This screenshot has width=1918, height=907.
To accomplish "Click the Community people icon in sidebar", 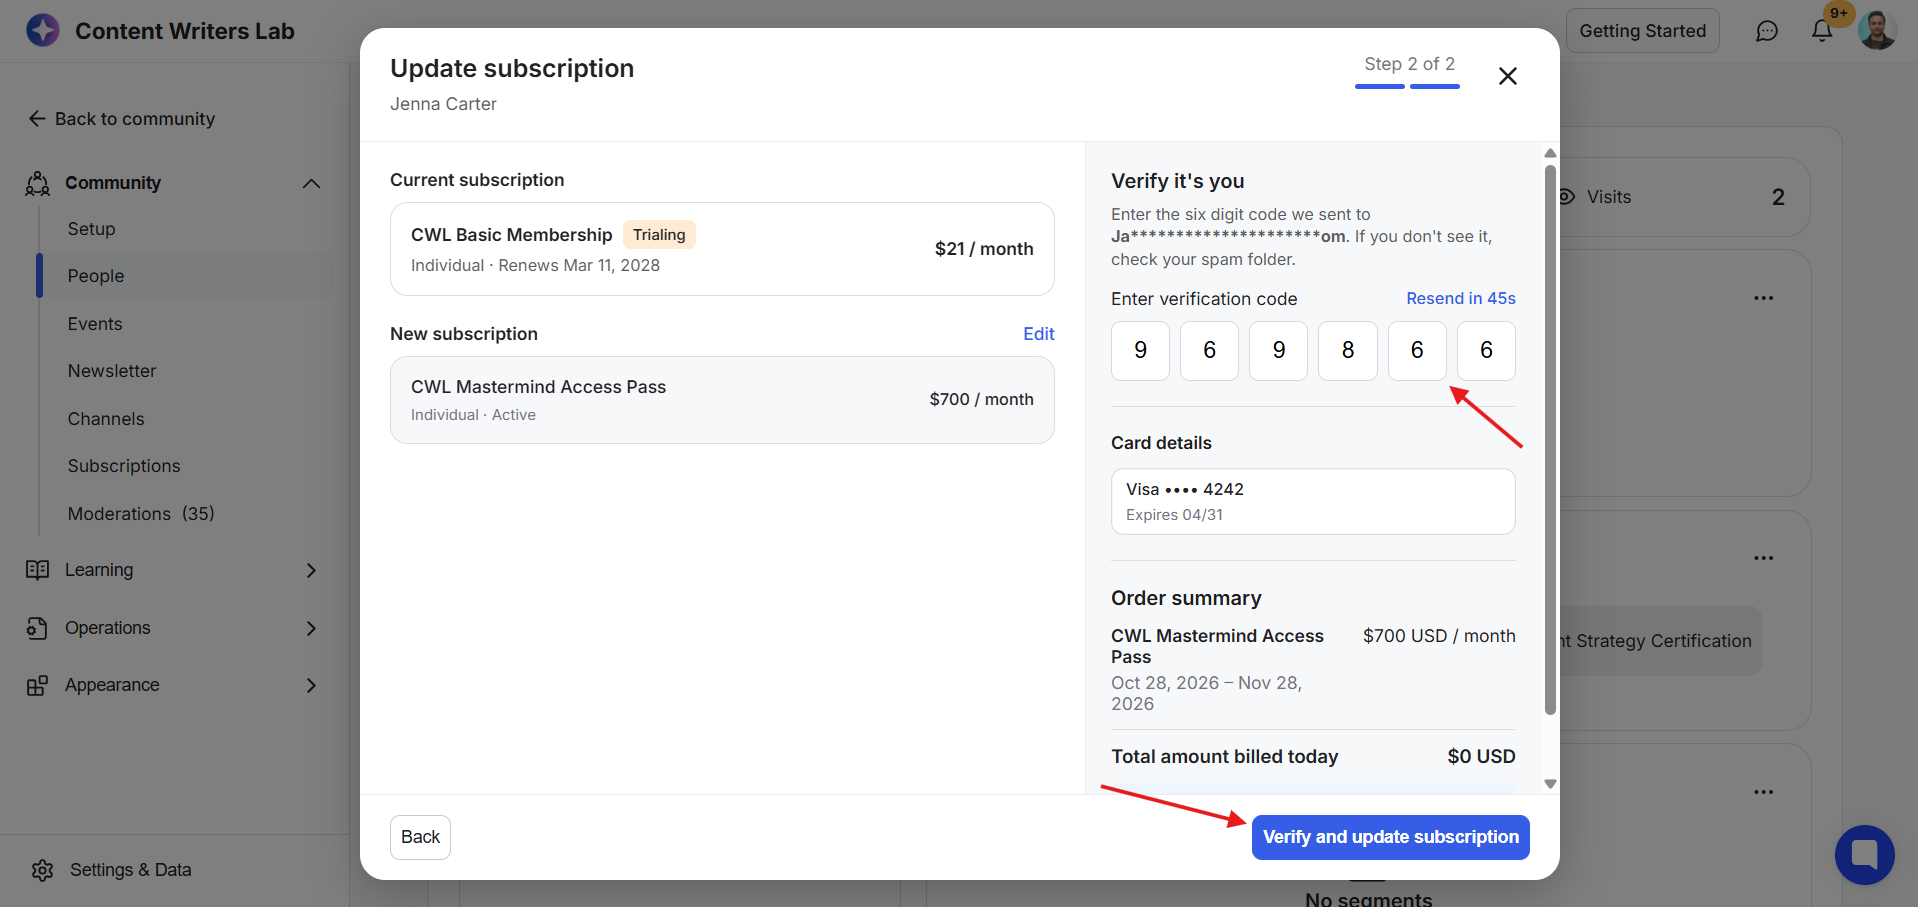I will (x=38, y=183).
